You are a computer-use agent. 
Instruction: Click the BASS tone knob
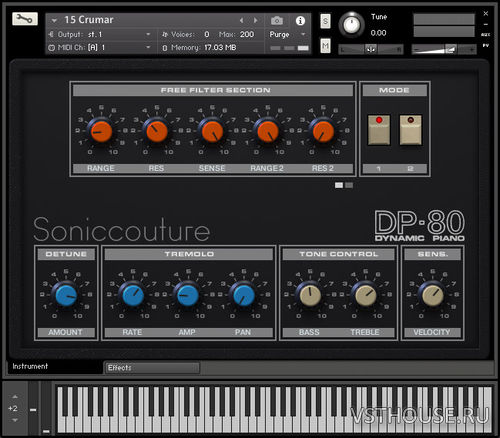coord(310,295)
